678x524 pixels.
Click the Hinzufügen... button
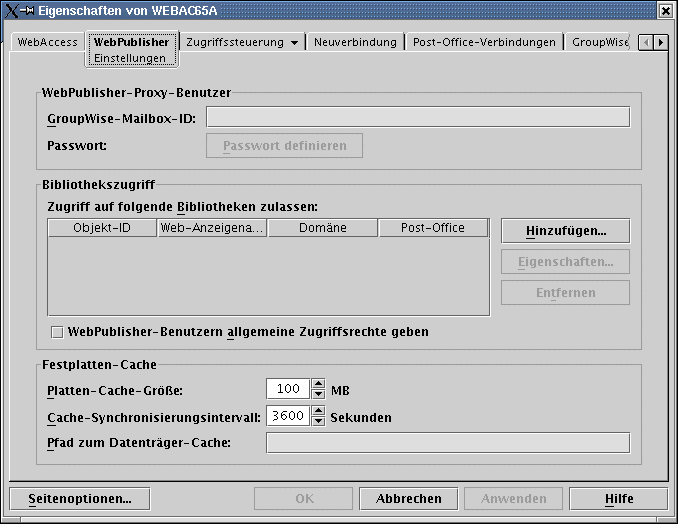coord(566,231)
